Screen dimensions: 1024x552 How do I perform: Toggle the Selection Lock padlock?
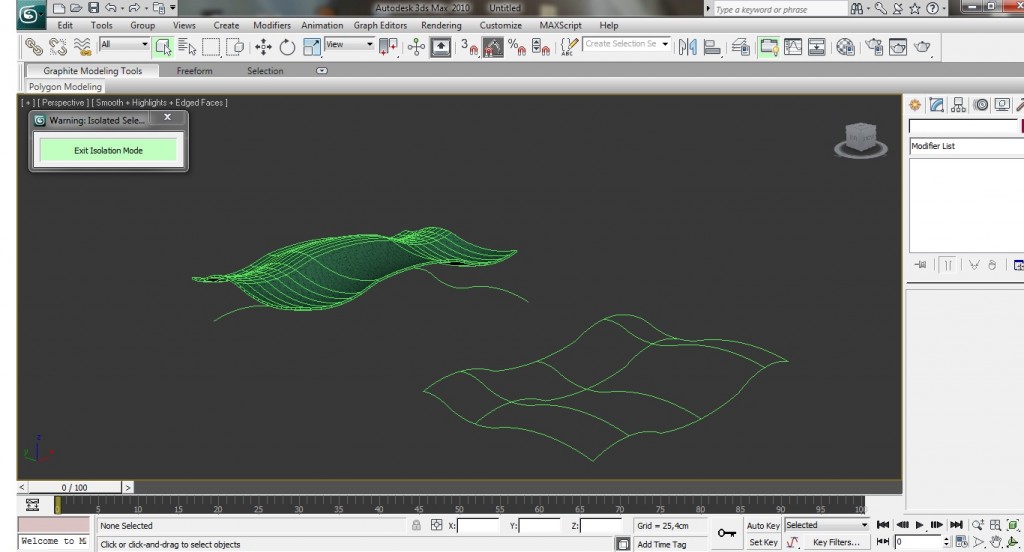point(416,525)
